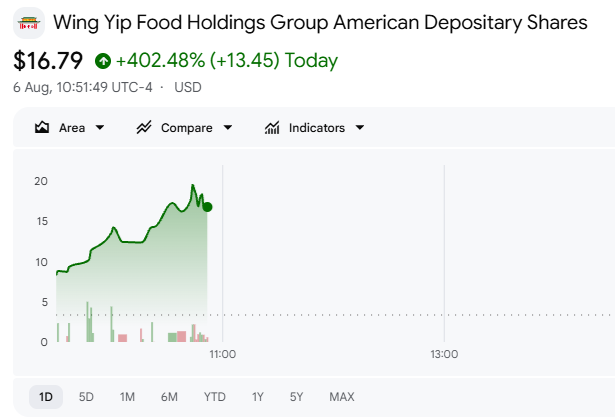Switch chart to the 1Y range
This screenshot has width=615, height=420.
tap(258, 397)
